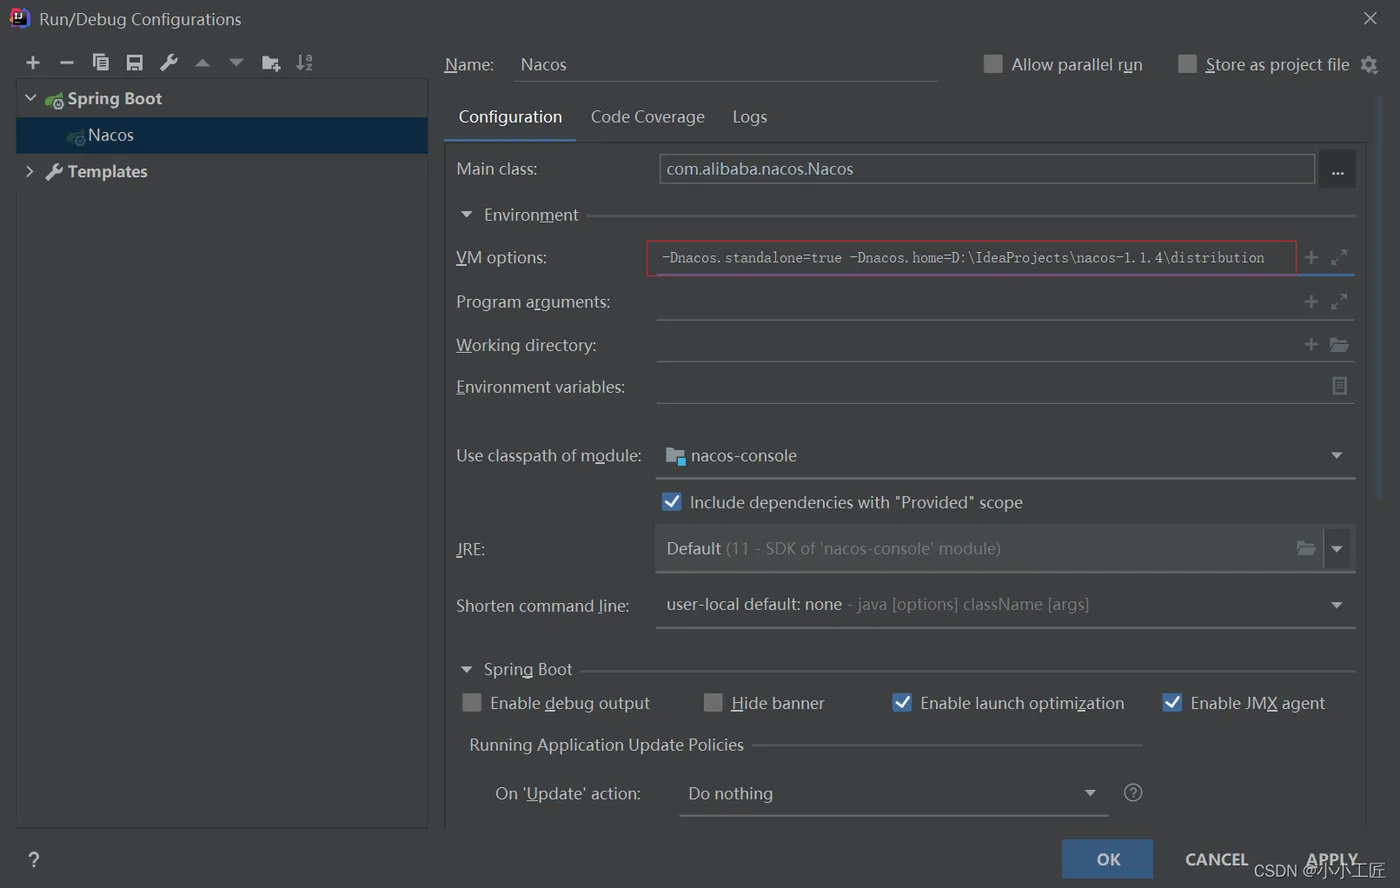
Task: Click into the Main class field
Action: click(985, 169)
